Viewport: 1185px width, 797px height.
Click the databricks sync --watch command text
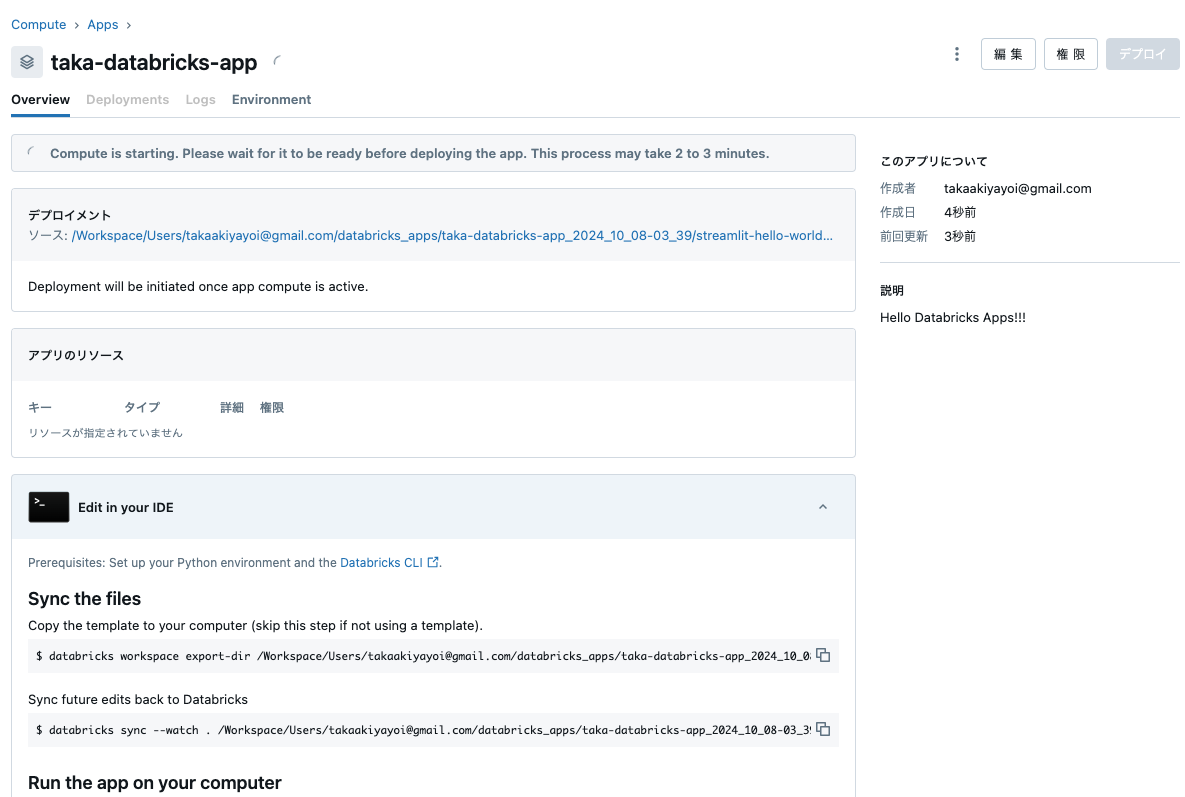pos(423,730)
